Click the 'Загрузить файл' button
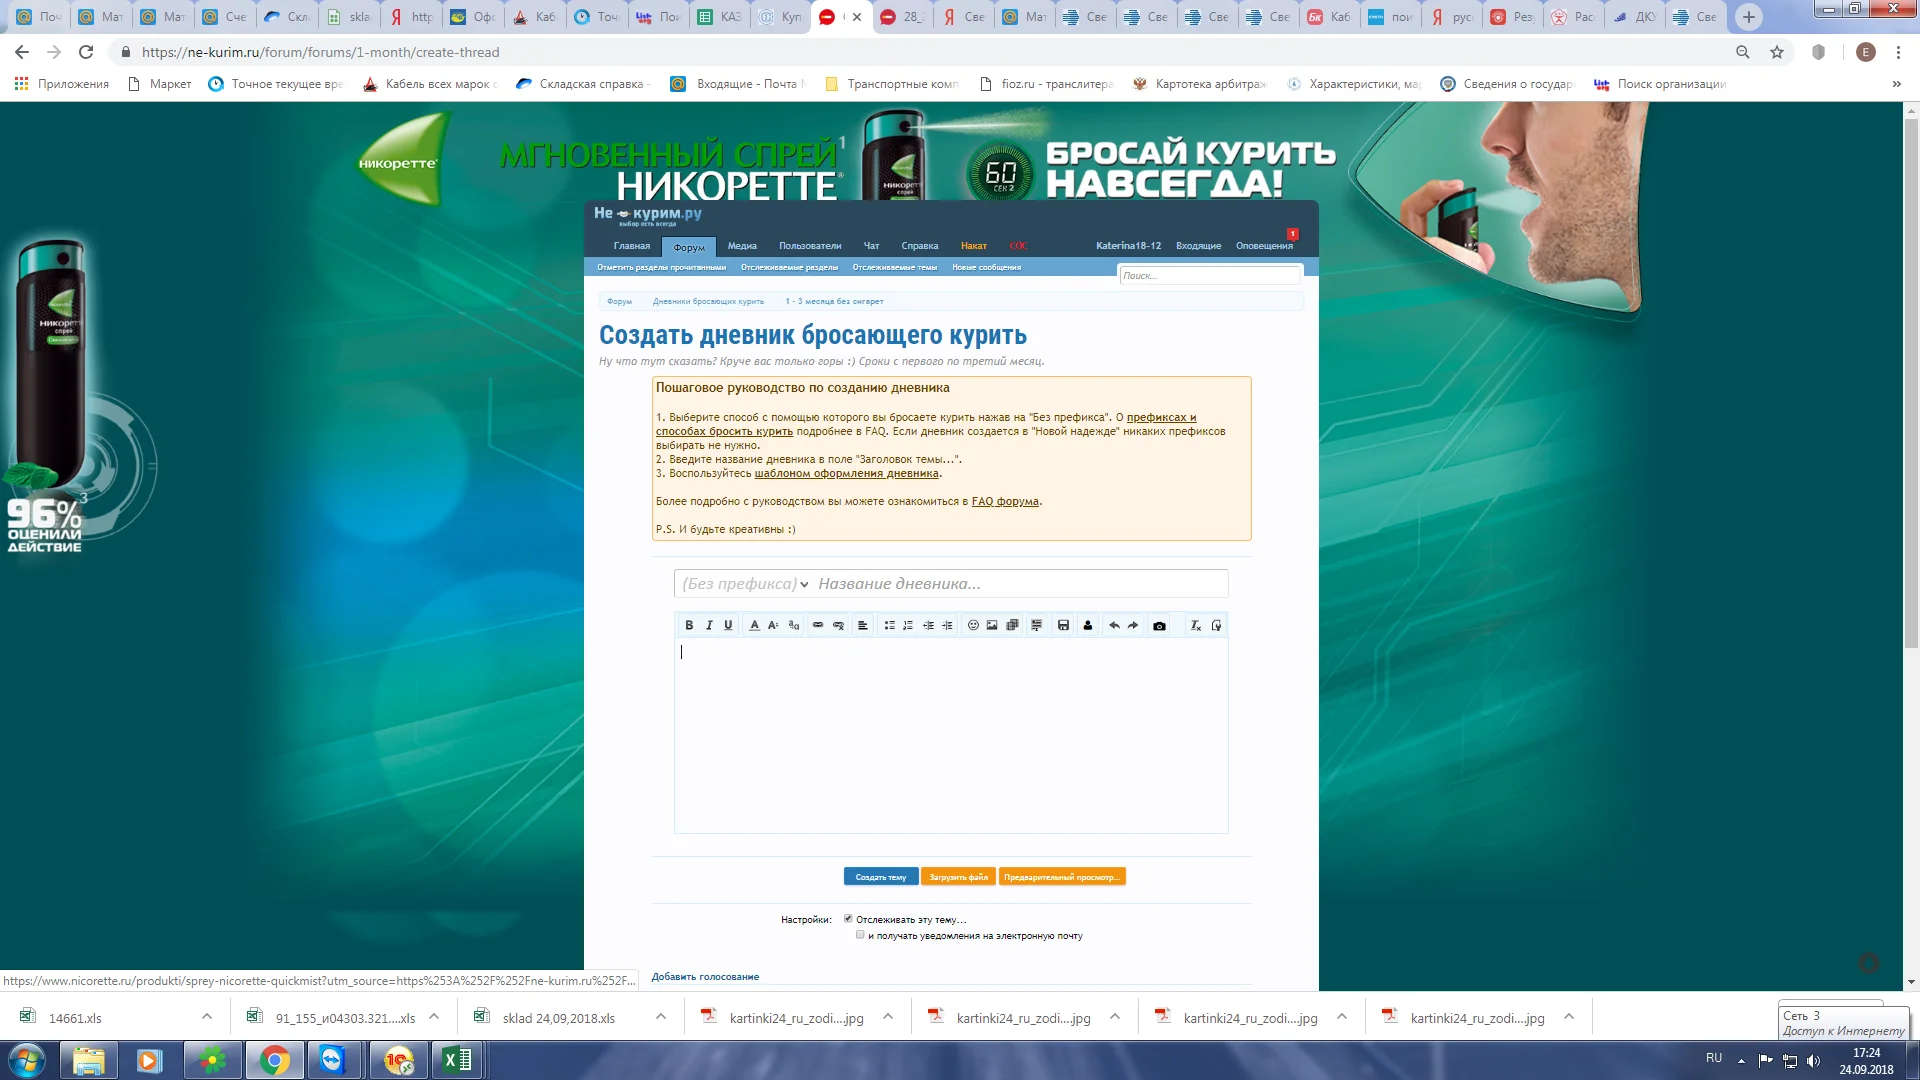 pyautogui.click(x=958, y=877)
